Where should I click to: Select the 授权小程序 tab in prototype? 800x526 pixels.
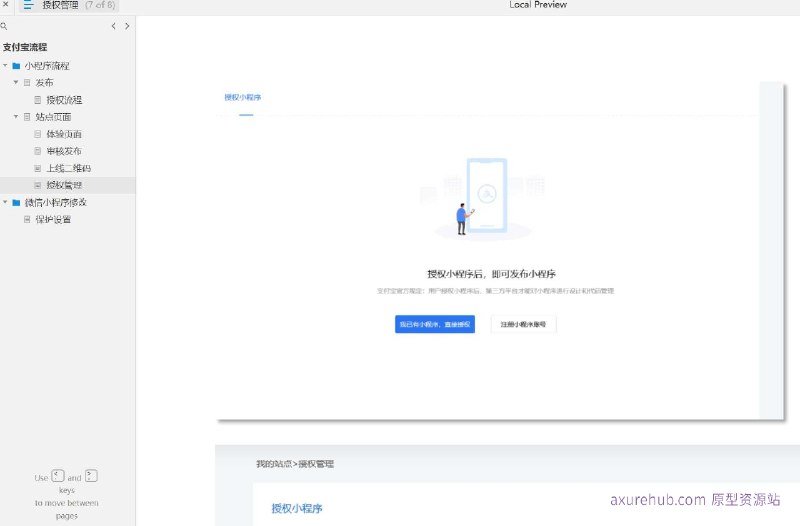(x=243, y=97)
